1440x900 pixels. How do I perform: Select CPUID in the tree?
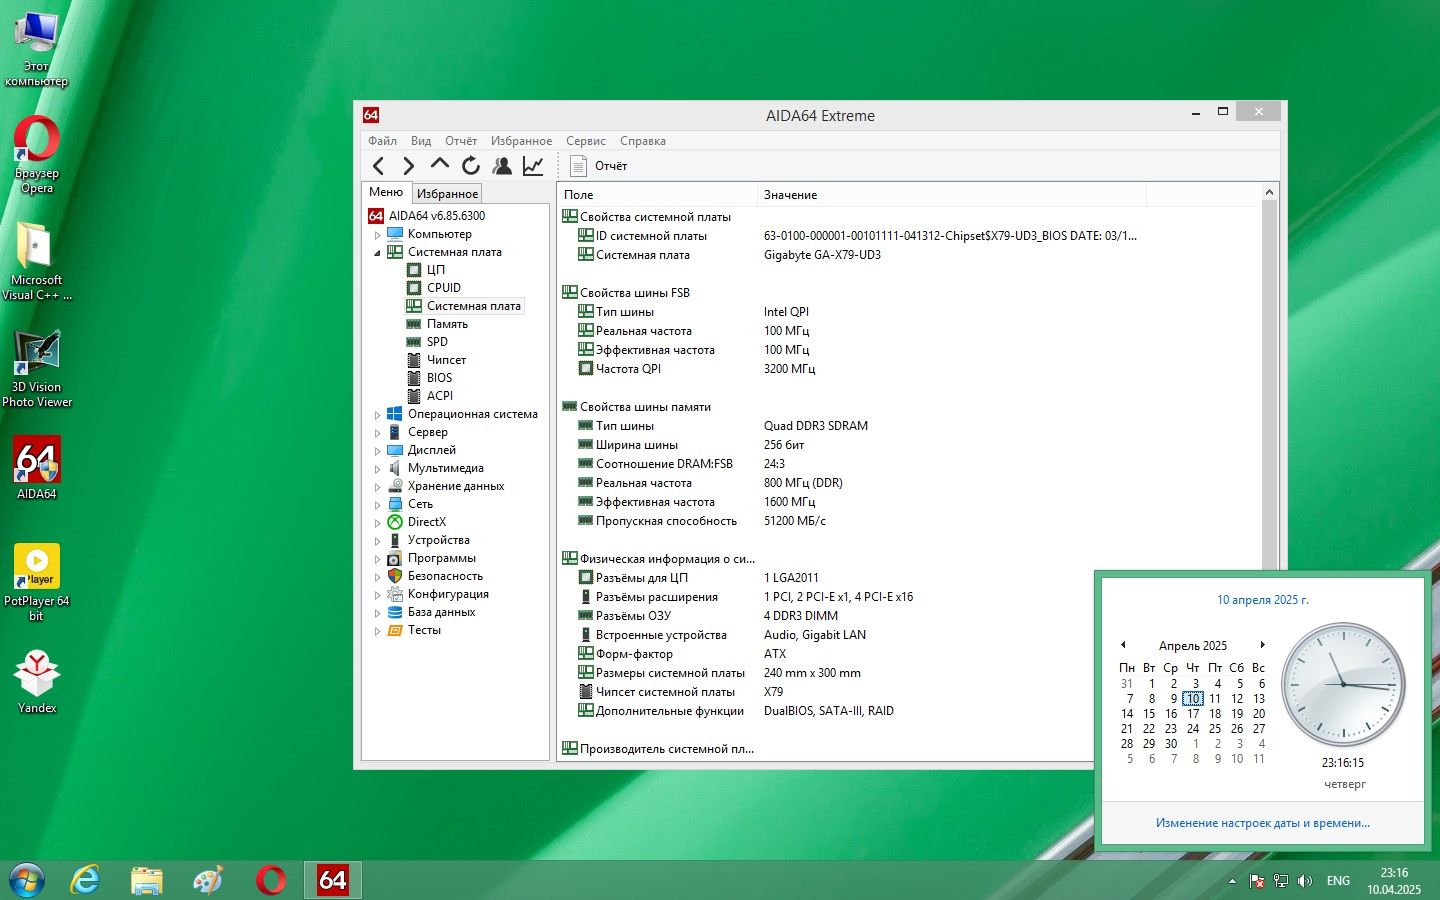click(444, 288)
